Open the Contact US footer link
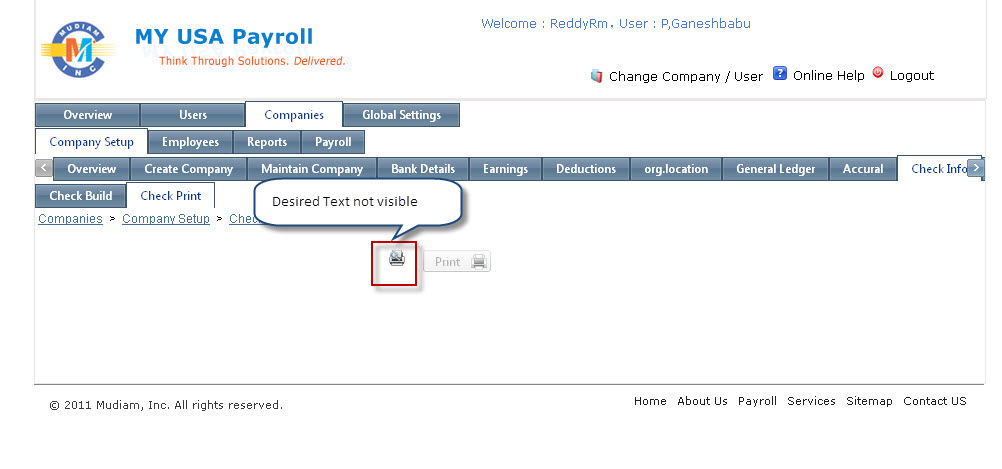The image size is (1002, 469). (935, 401)
